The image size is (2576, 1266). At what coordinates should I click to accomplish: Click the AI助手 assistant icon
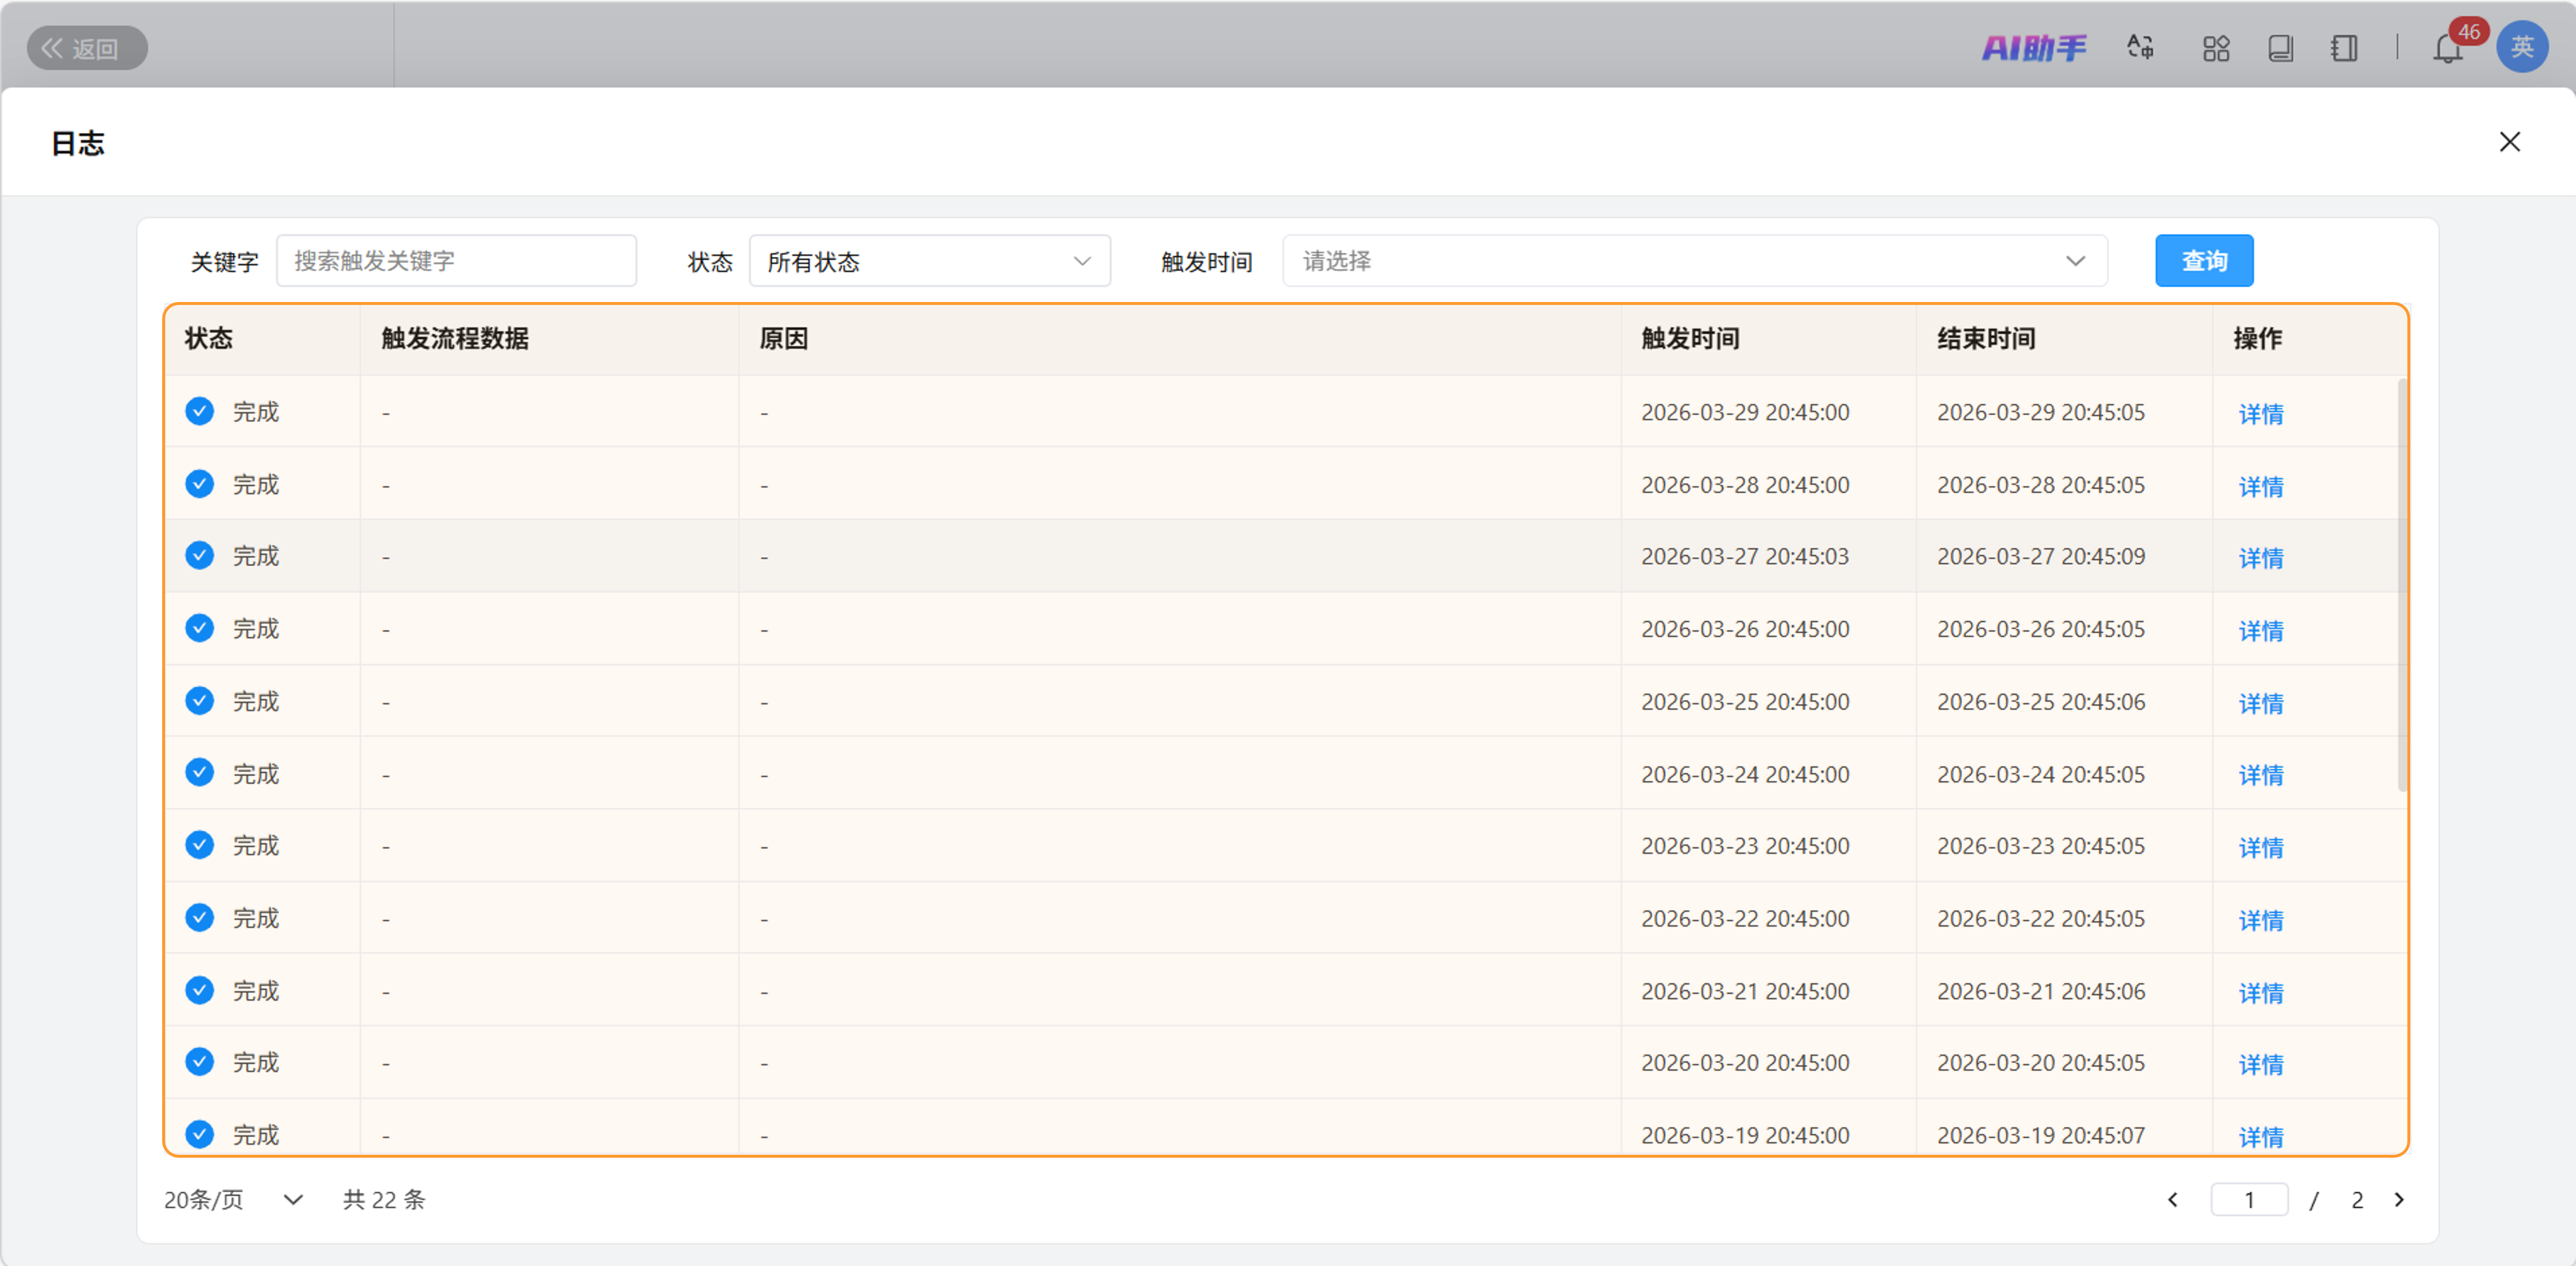tap(2033, 47)
